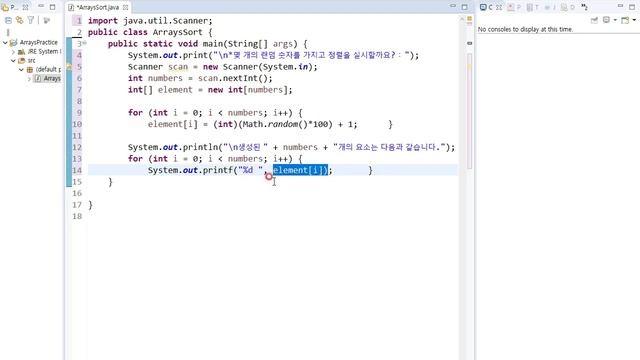Click 'public class ArraysSort' text
Viewport: 640px width, 360px height.
click(x=145, y=32)
